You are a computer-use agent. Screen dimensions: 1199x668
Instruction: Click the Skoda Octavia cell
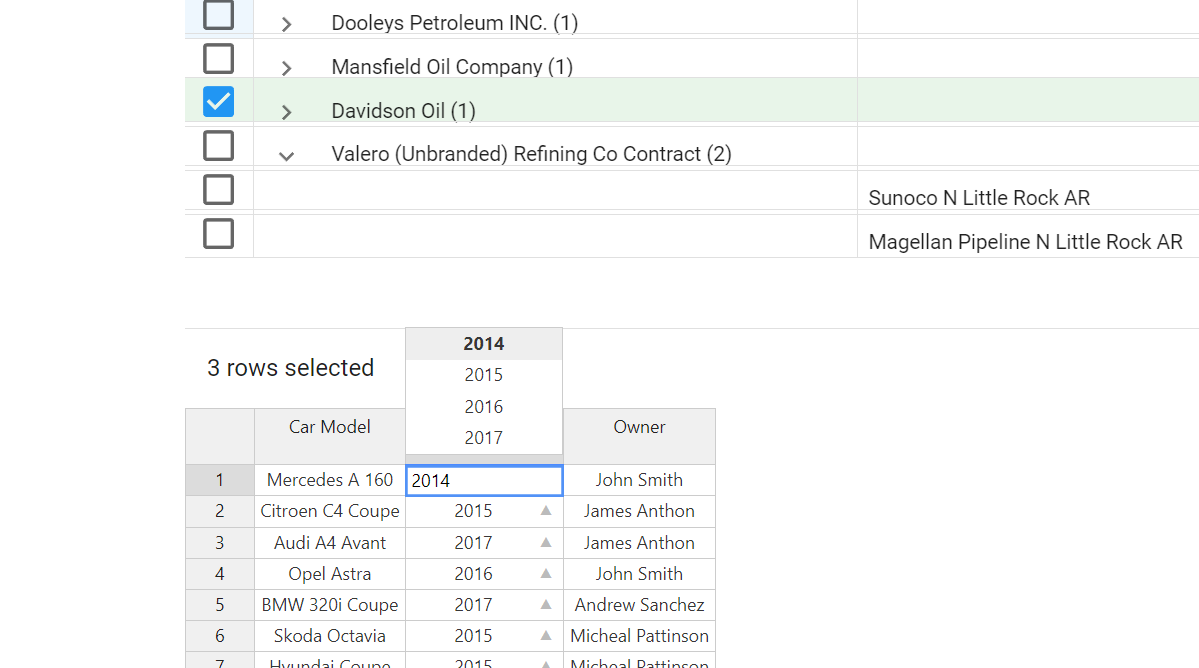tap(330, 636)
